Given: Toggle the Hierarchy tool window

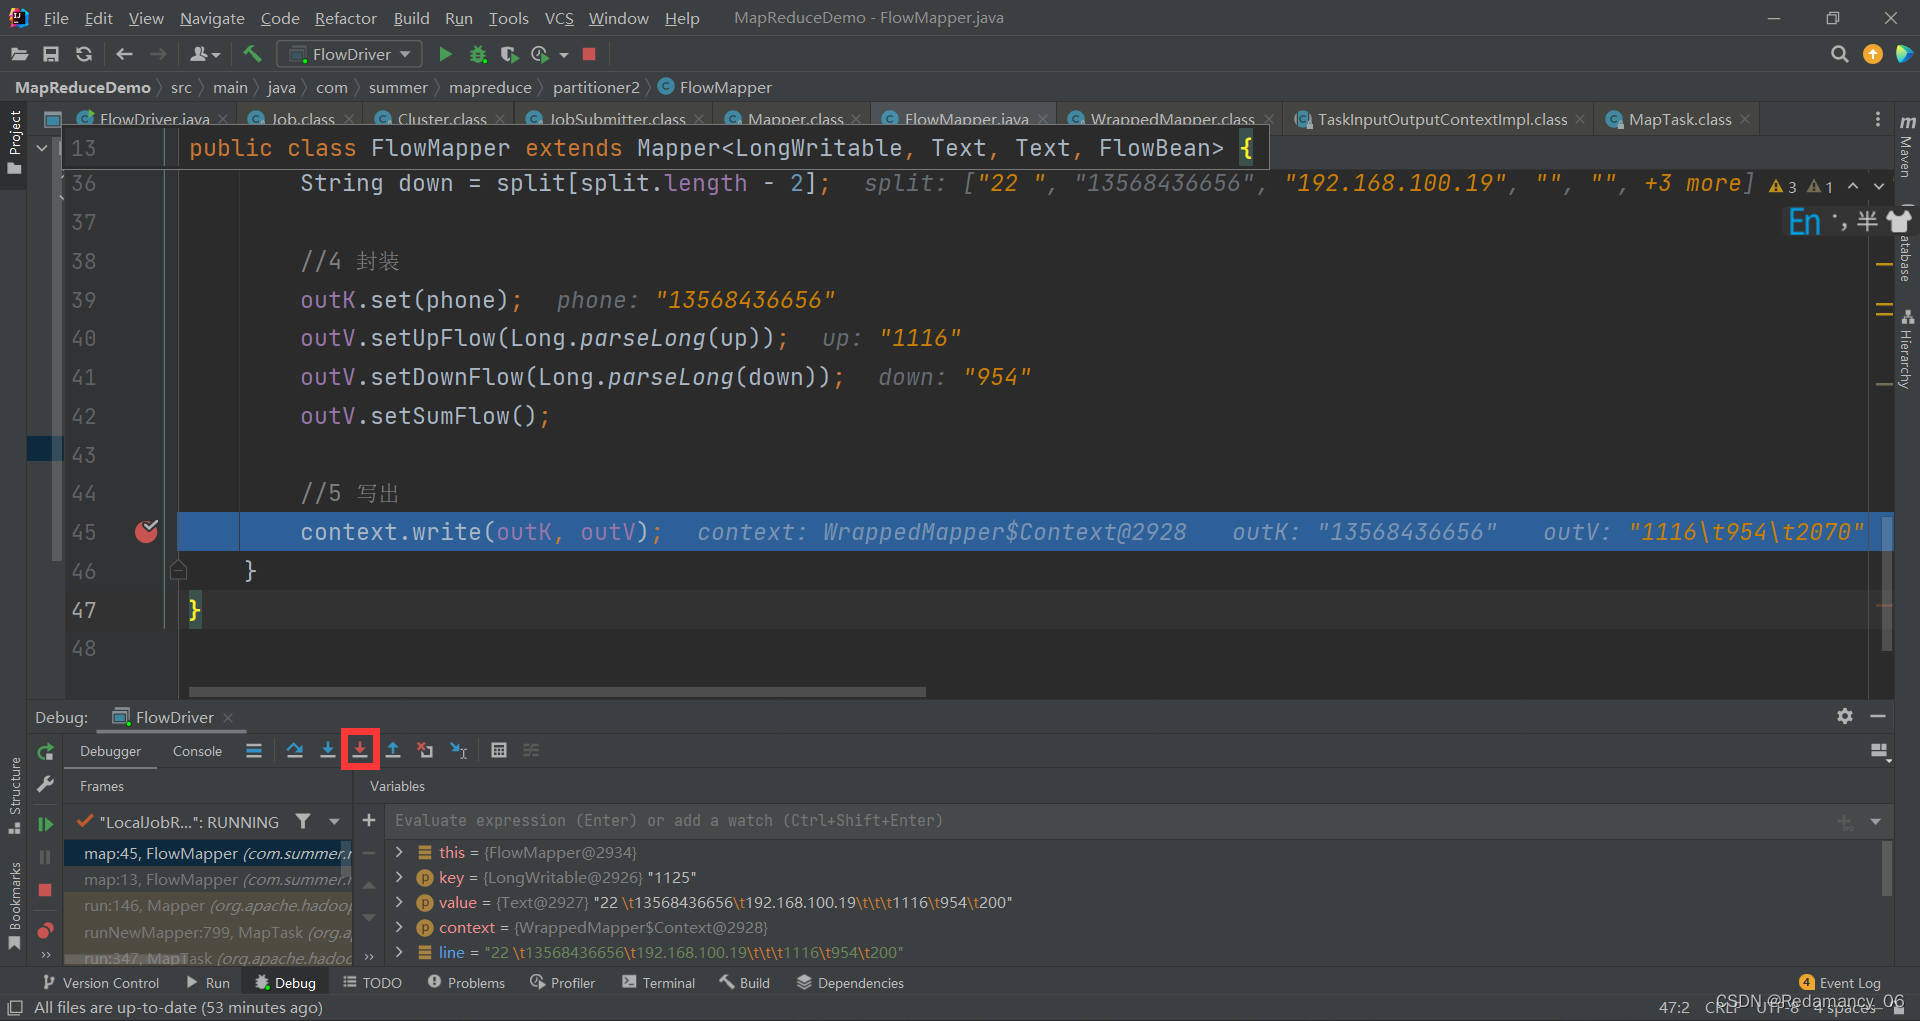Looking at the screenshot, I should tap(1906, 349).
